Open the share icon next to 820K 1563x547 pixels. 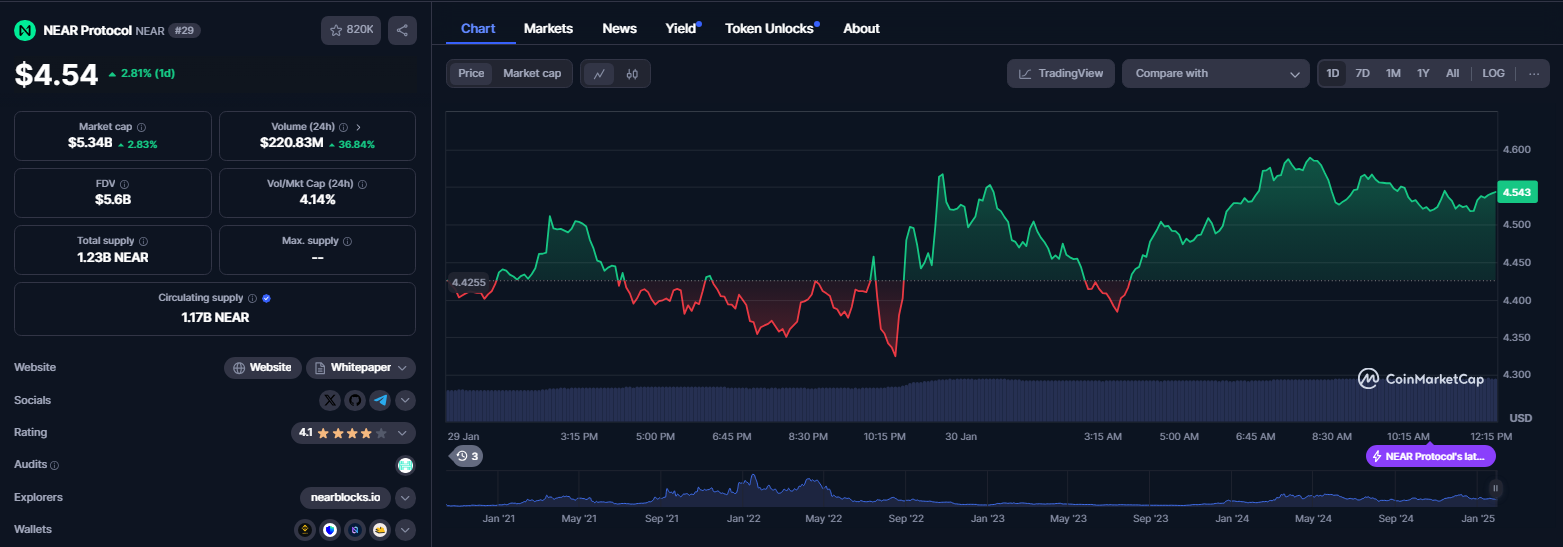pyautogui.click(x=402, y=30)
